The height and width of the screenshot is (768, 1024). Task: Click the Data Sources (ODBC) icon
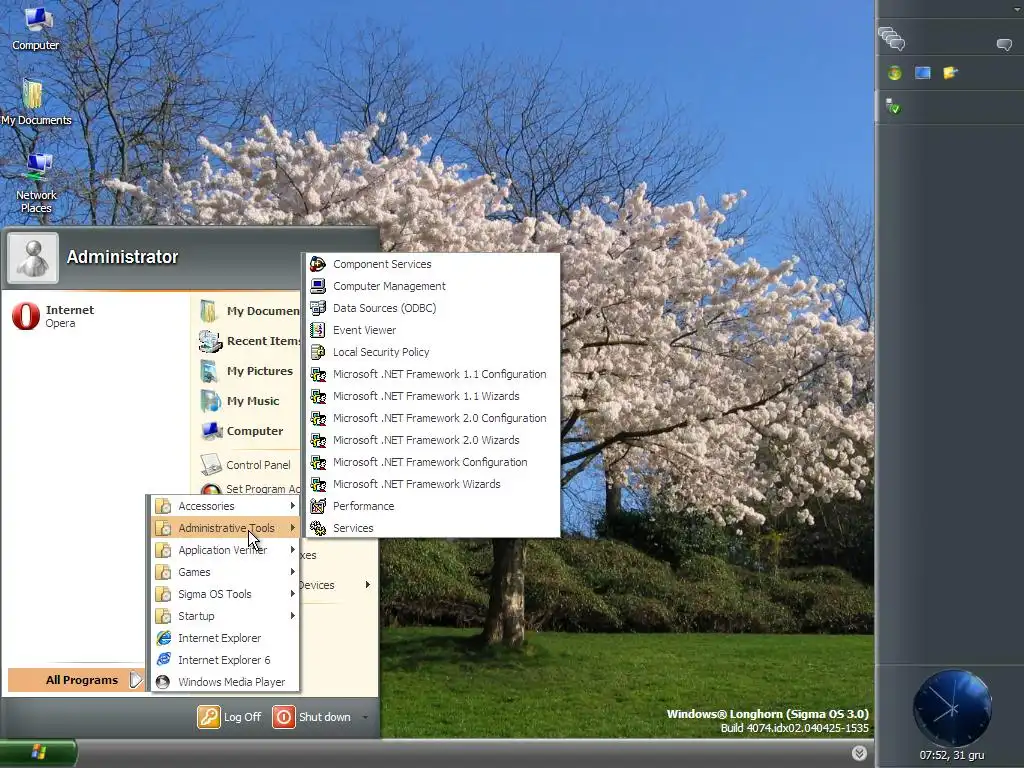pyautogui.click(x=318, y=308)
